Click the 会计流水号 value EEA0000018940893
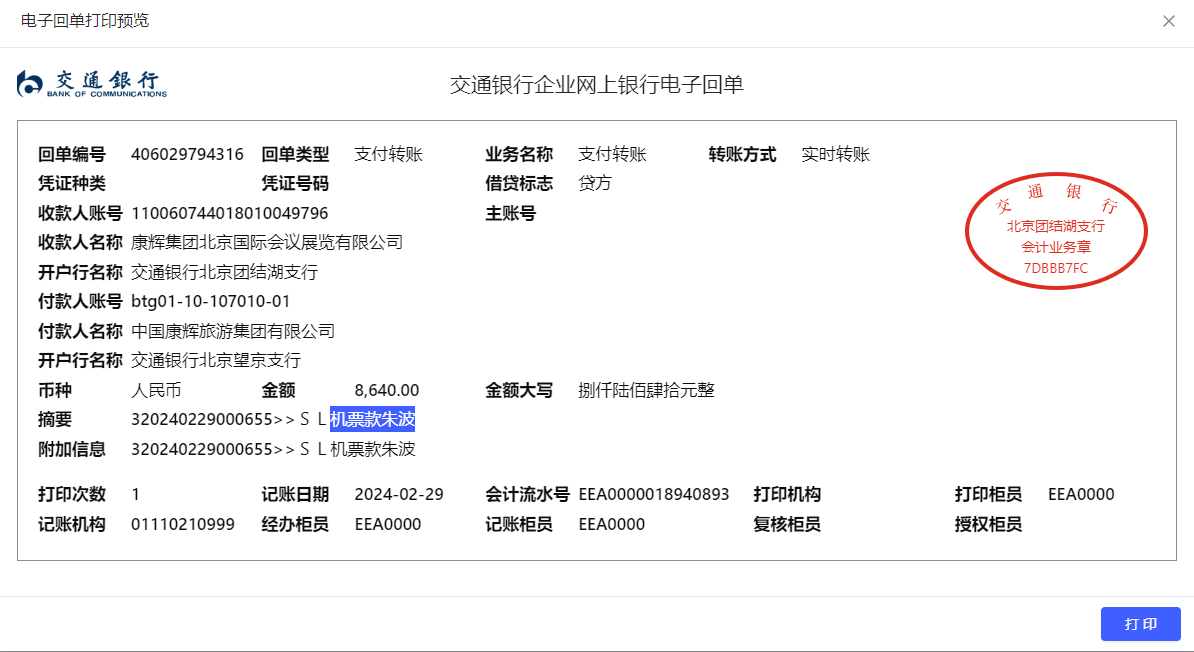The image size is (1194, 652). (653, 494)
